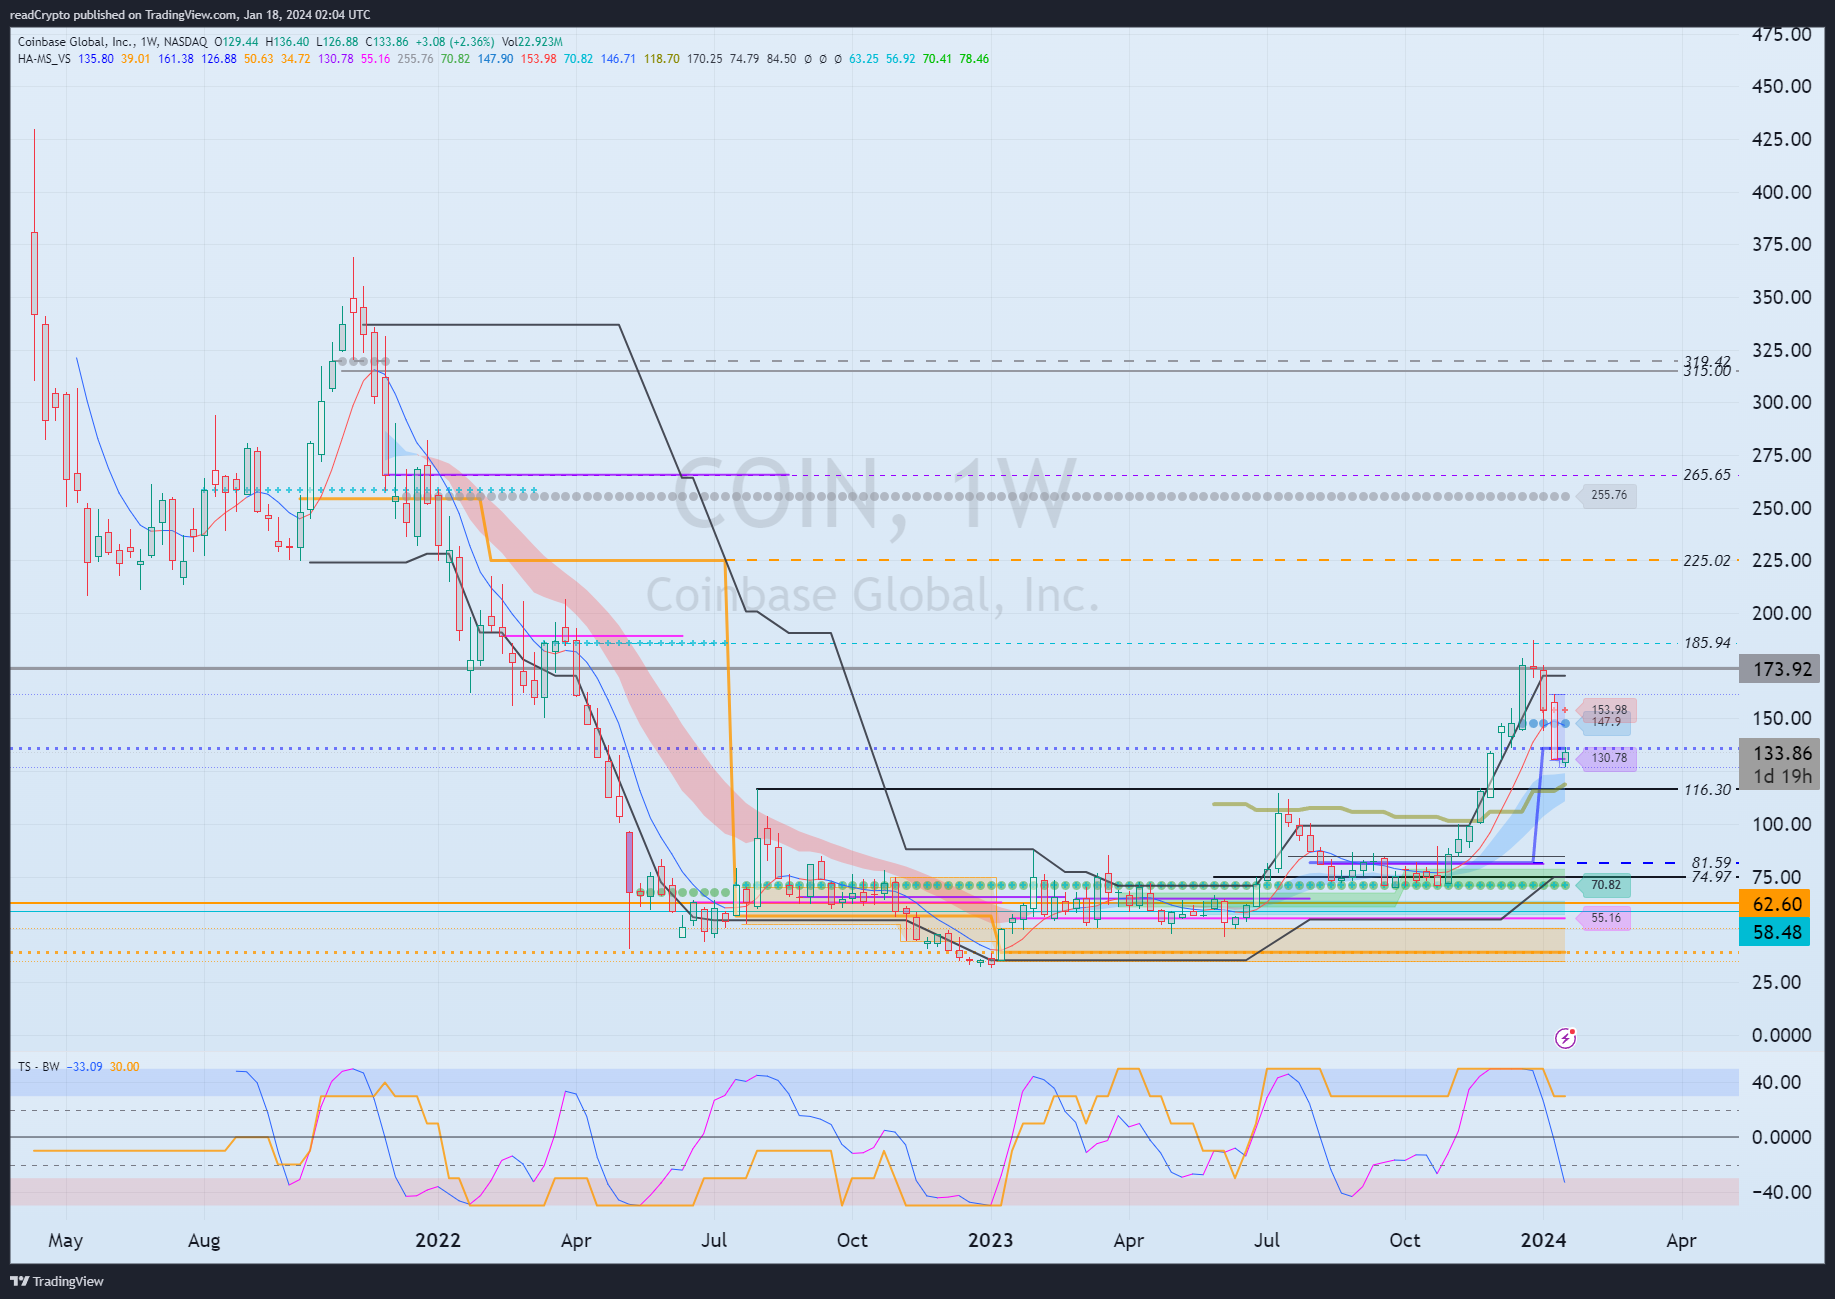Viewport: 1835px width, 1299px height.
Task: Click the -33.09 value in TS - BW legend
Action: tap(84, 1067)
